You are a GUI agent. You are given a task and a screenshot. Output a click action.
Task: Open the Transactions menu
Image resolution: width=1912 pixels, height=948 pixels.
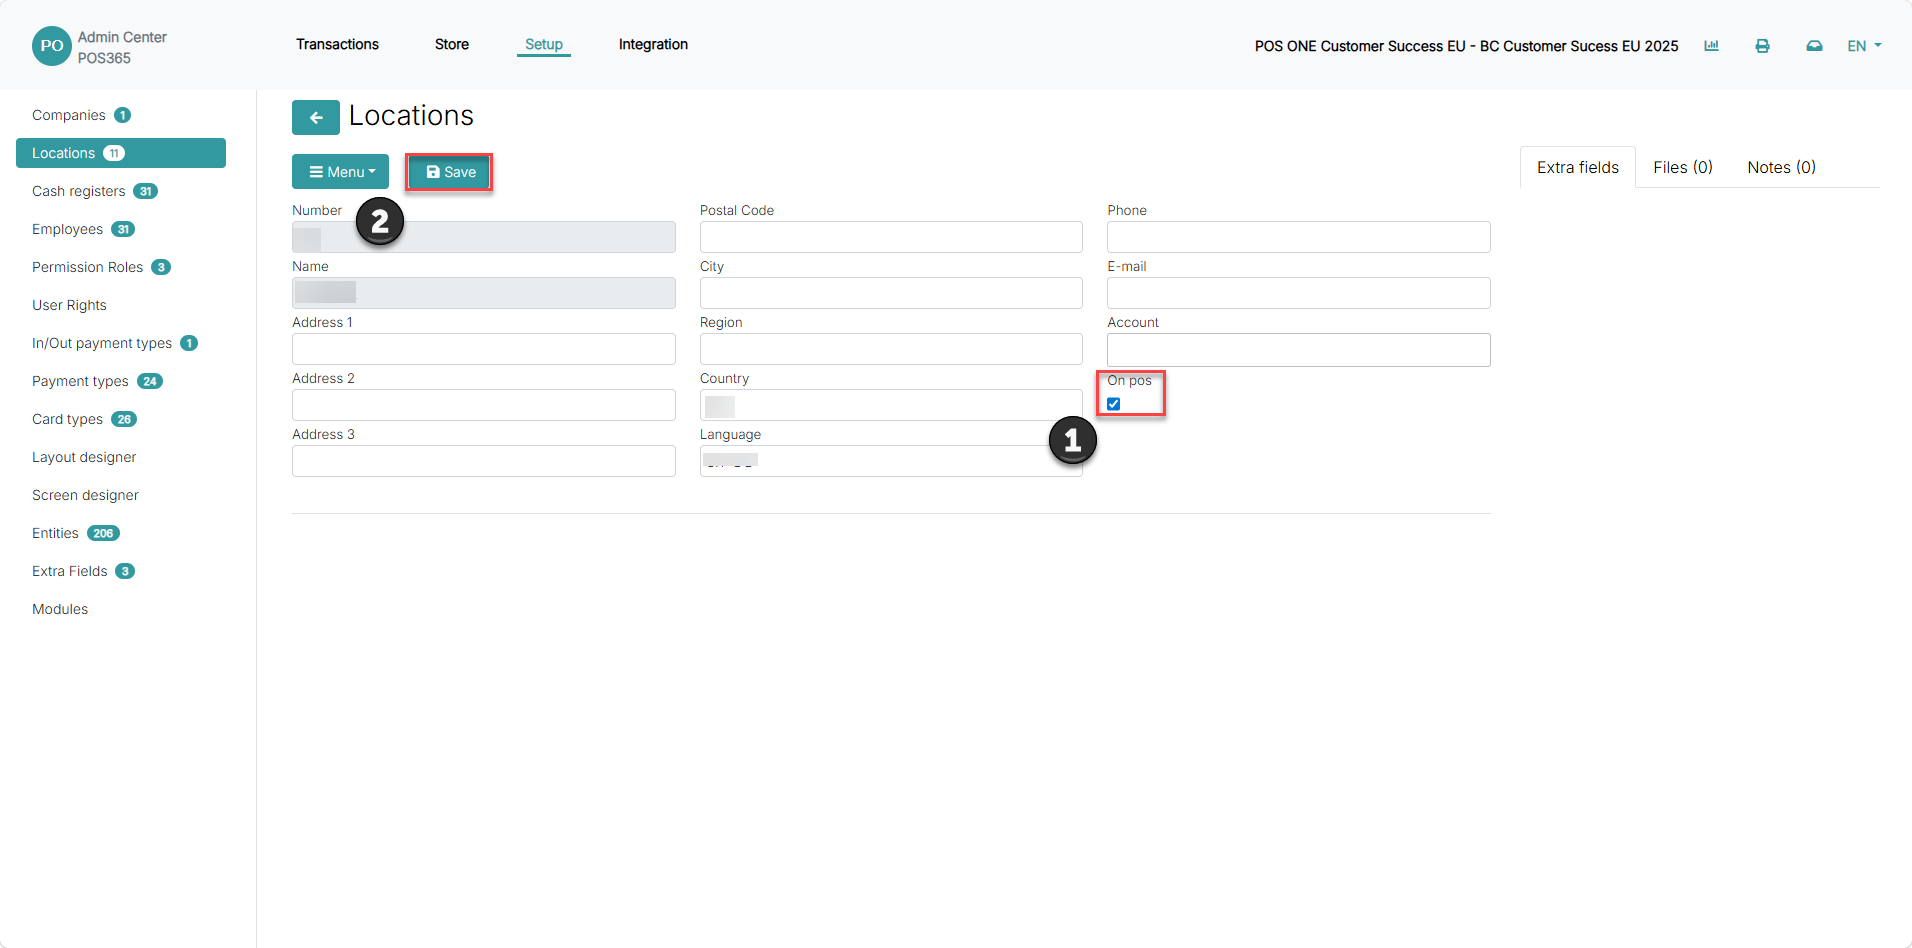337,44
